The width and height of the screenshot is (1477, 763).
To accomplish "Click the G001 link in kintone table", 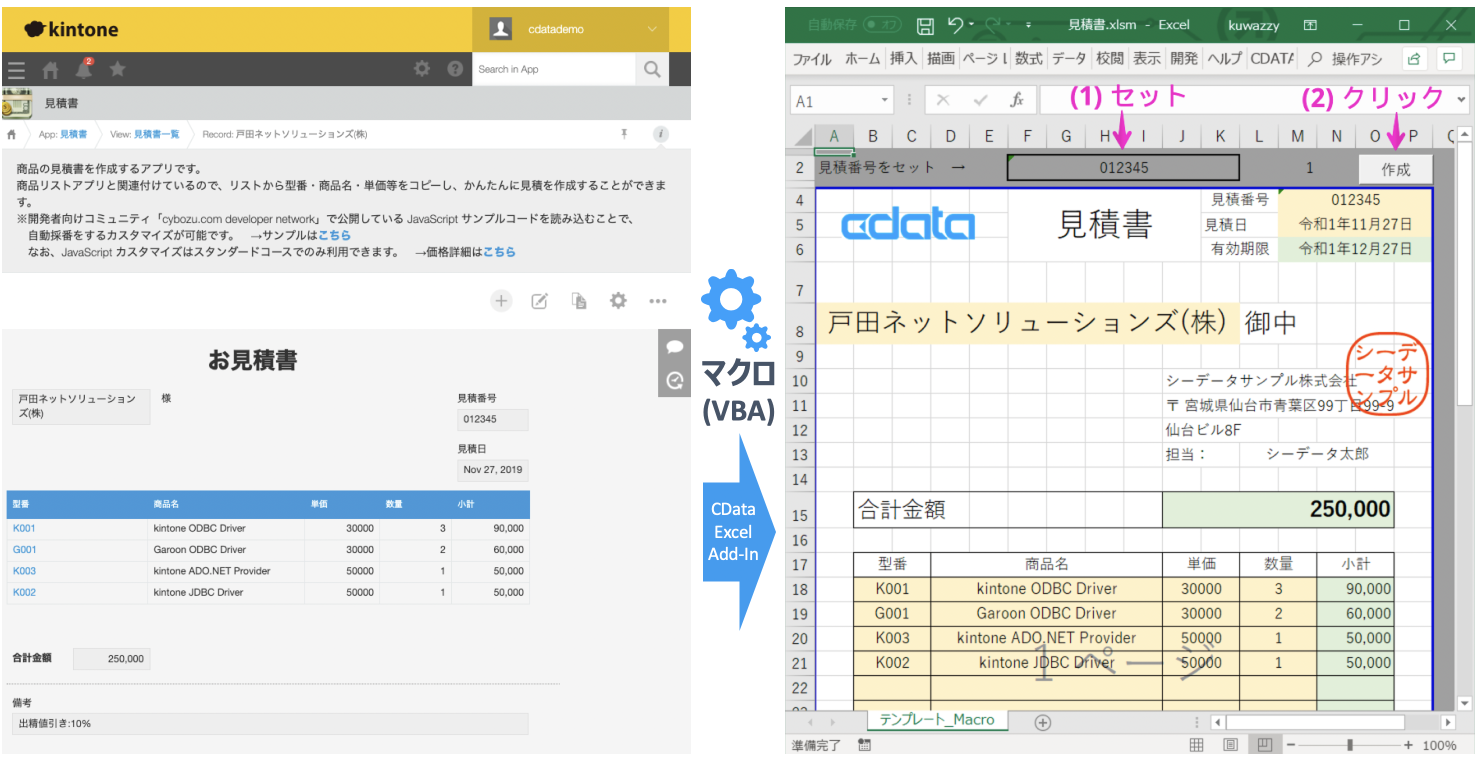I will (25, 549).
